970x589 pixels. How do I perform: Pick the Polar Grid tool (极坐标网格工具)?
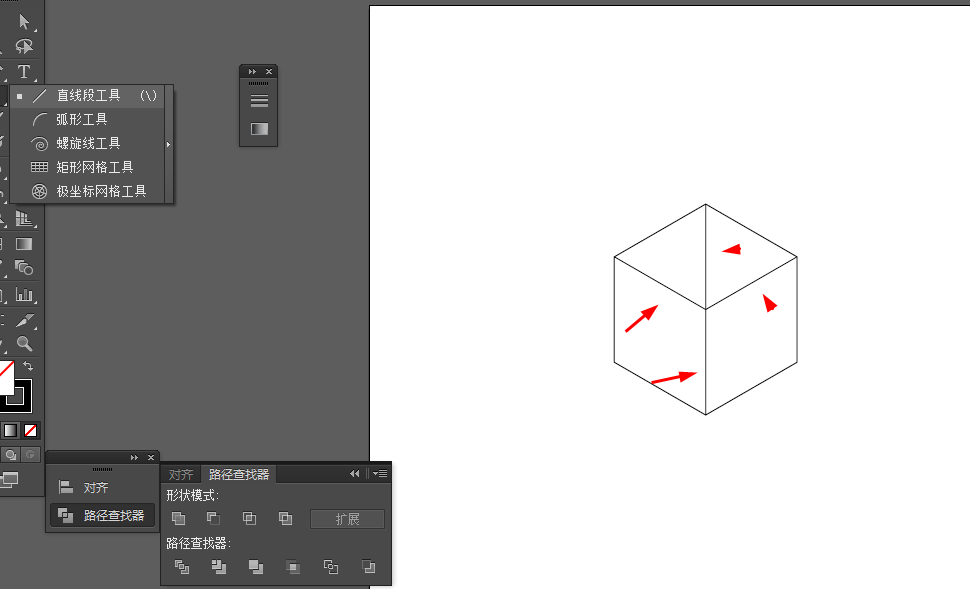[x=101, y=191]
